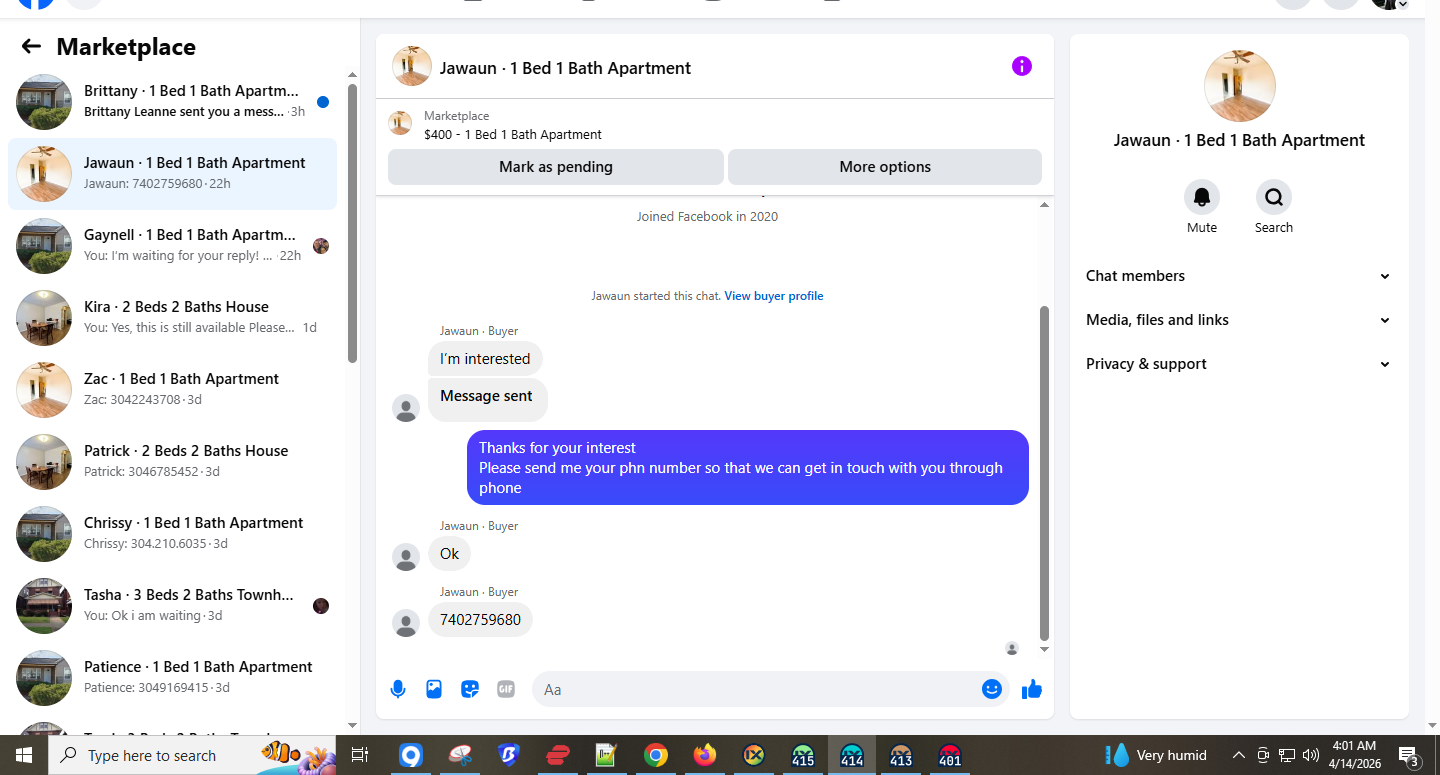This screenshot has height=775, width=1440.
Task: Open Patience 1 Bed 1 Bath Apartment chat
Action: pos(172,678)
